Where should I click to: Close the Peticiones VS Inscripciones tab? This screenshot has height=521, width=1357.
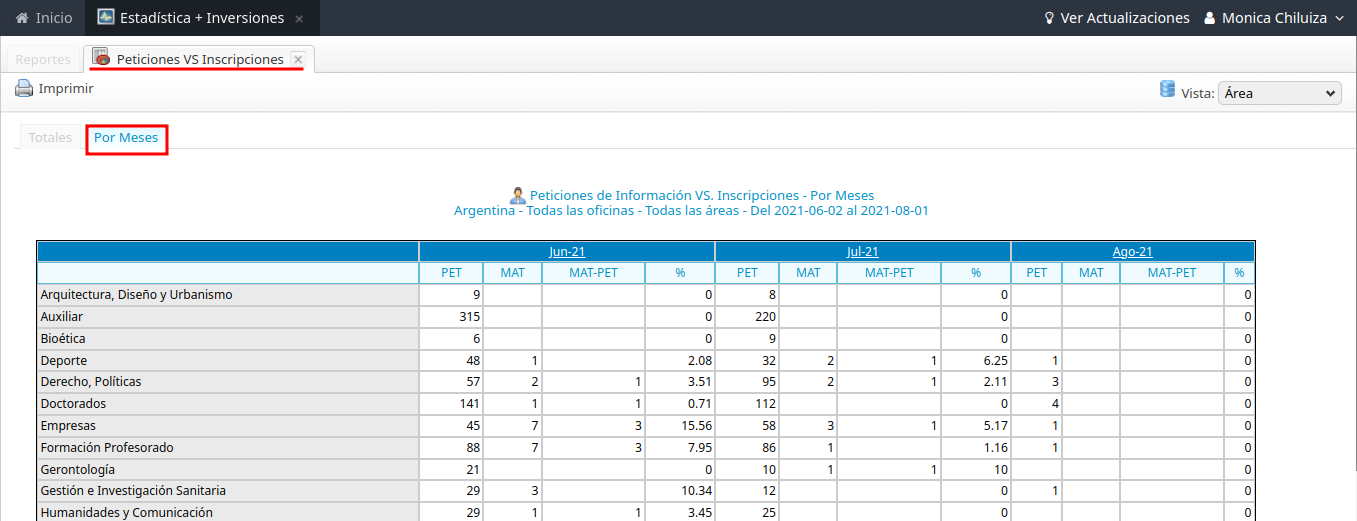298,59
